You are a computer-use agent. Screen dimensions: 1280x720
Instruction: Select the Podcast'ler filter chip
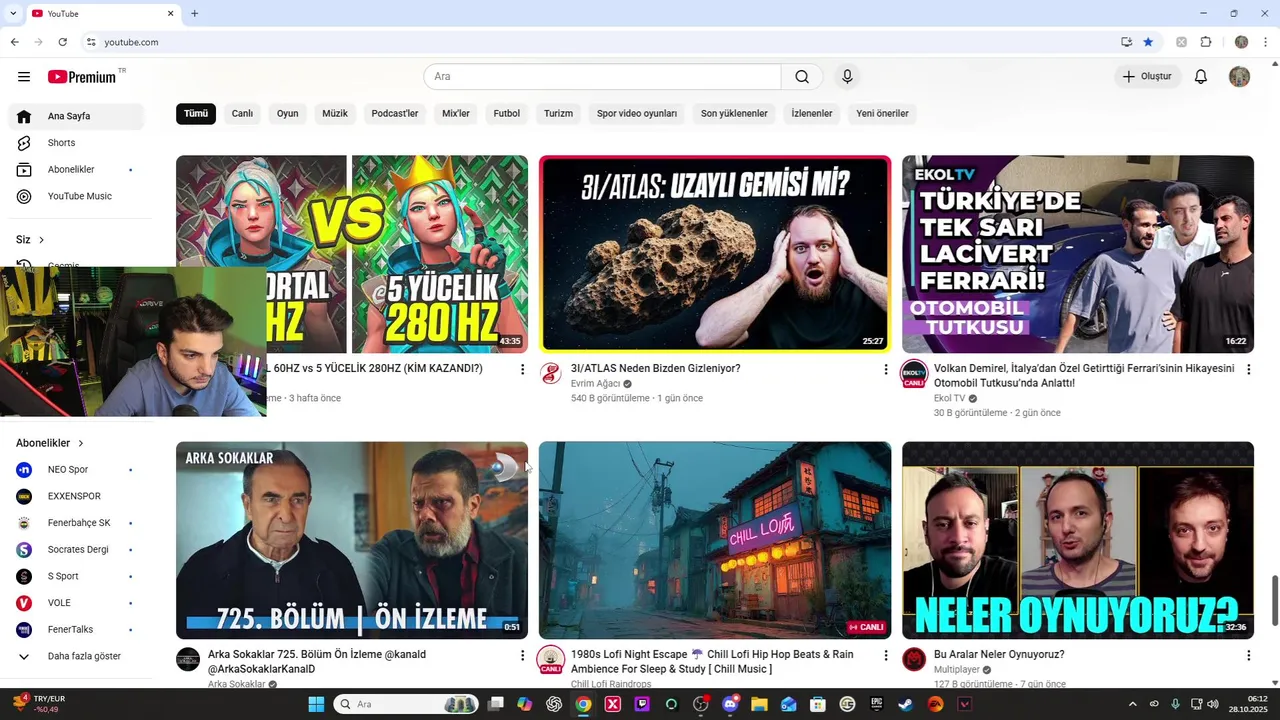395,114
